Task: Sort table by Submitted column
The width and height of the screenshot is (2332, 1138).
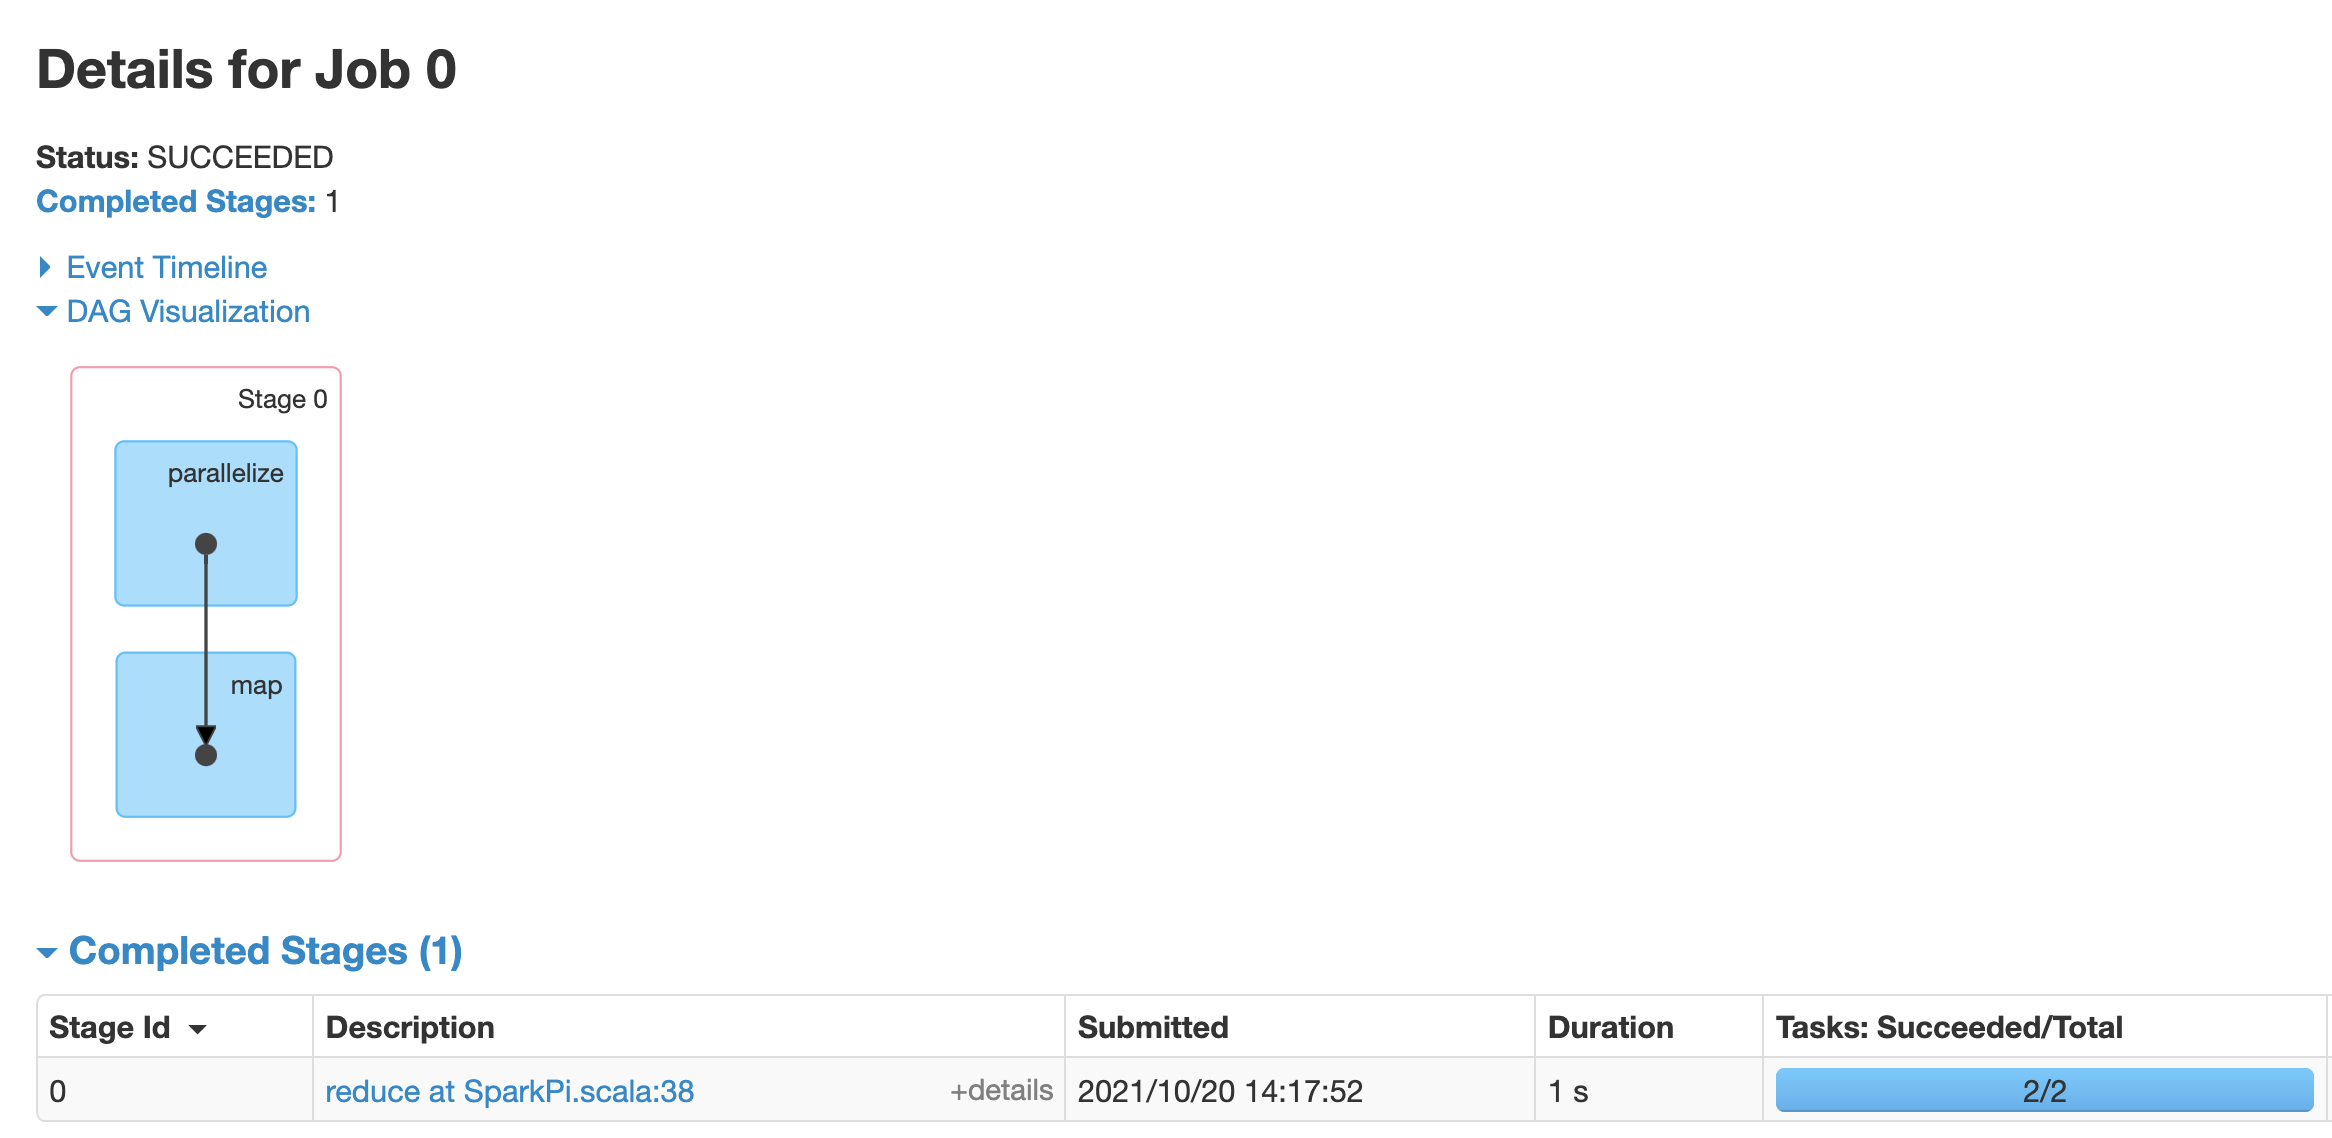Action: click(x=1153, y=1027)
